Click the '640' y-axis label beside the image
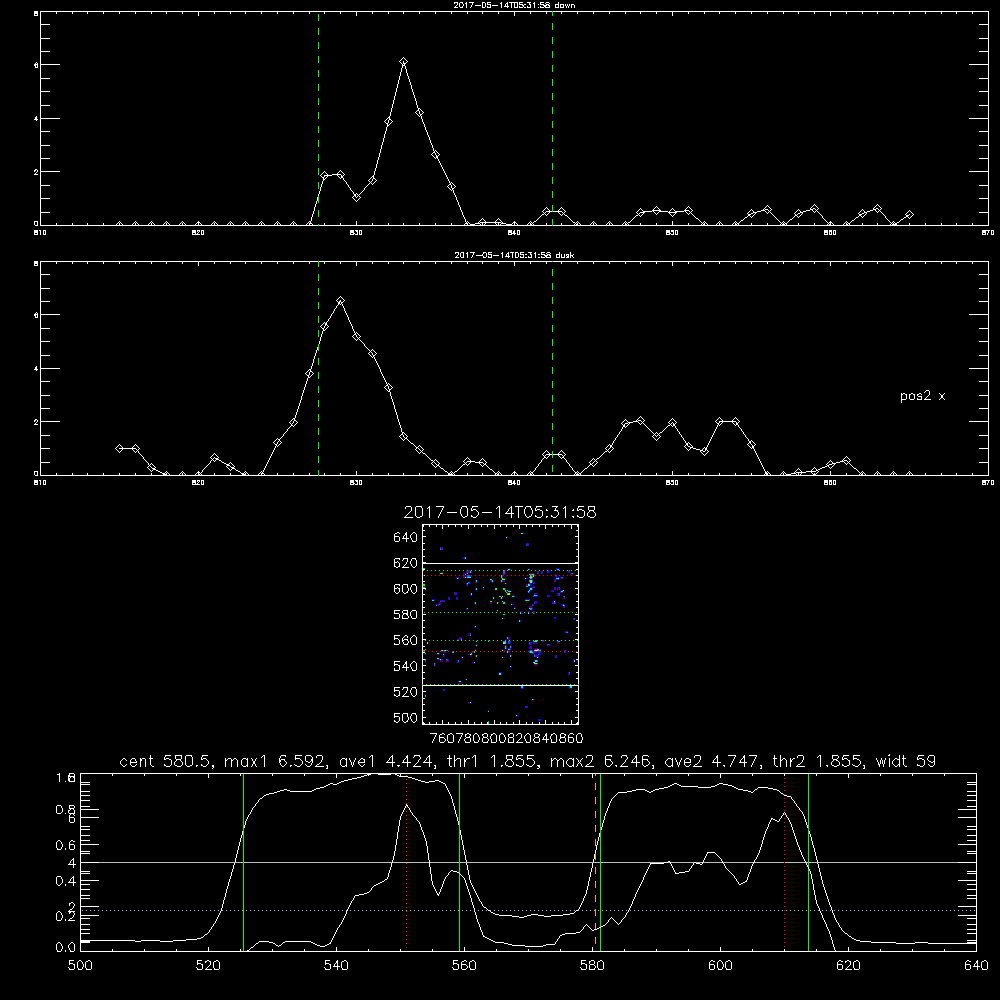This screenshot has height=1000, width=1000. point(406,538)
